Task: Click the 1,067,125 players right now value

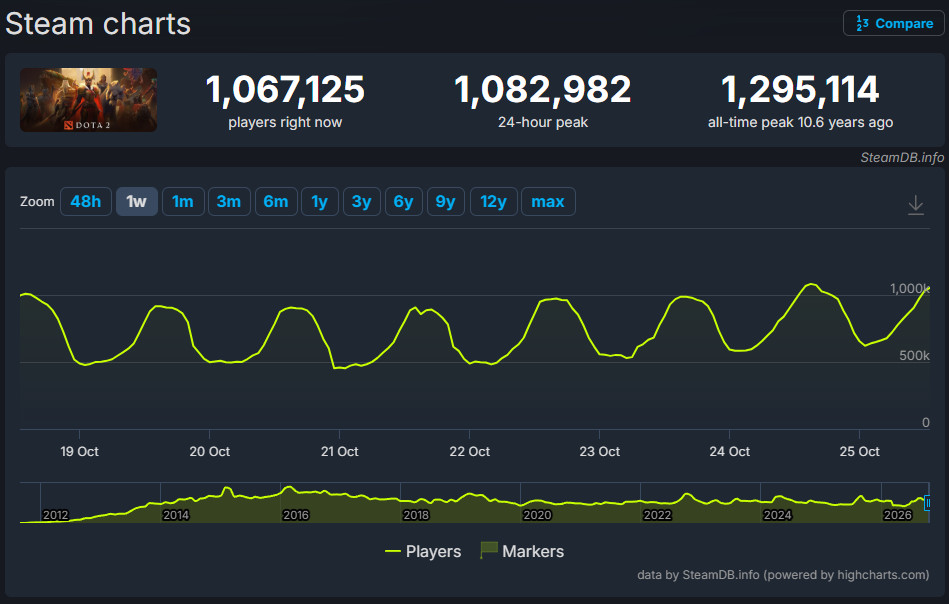Action: click(x=285, y=90)
